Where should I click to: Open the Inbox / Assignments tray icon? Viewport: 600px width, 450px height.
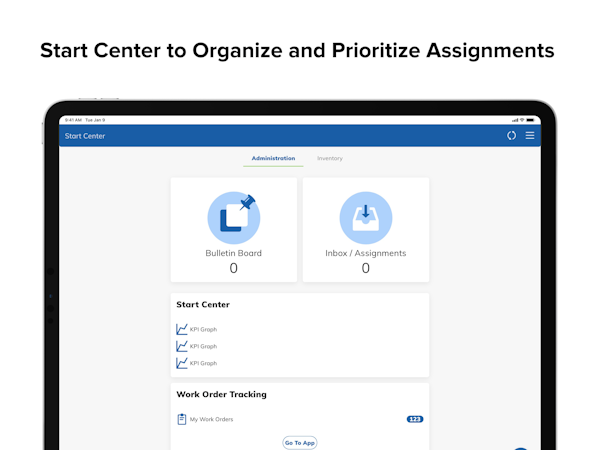pyautogui.click(x=366, y=217)
